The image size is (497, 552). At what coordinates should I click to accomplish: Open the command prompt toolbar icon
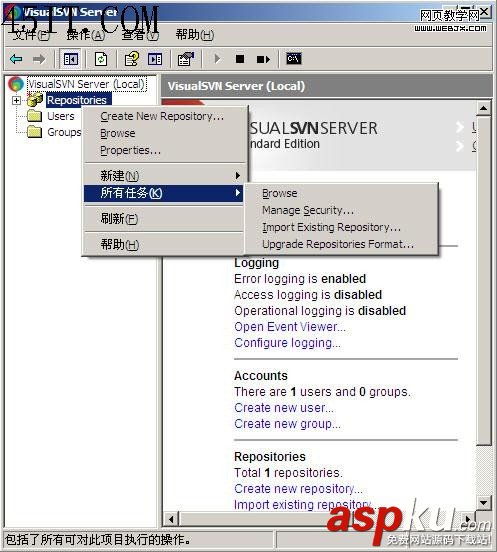[x=294, y=58]
